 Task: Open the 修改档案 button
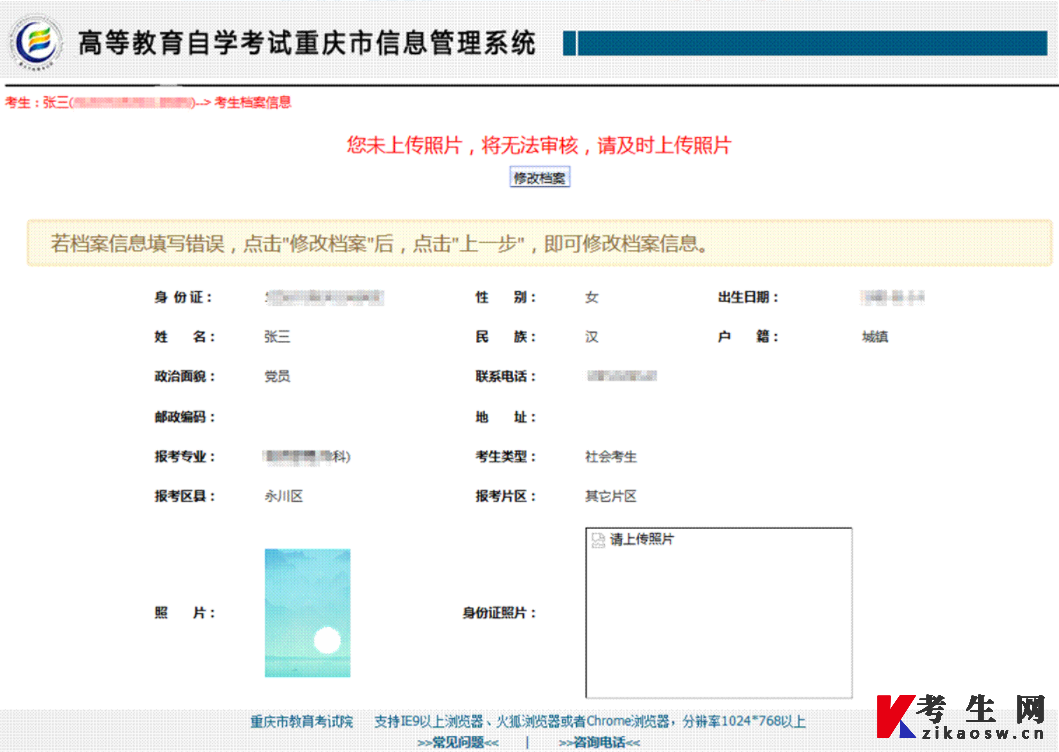538,177
